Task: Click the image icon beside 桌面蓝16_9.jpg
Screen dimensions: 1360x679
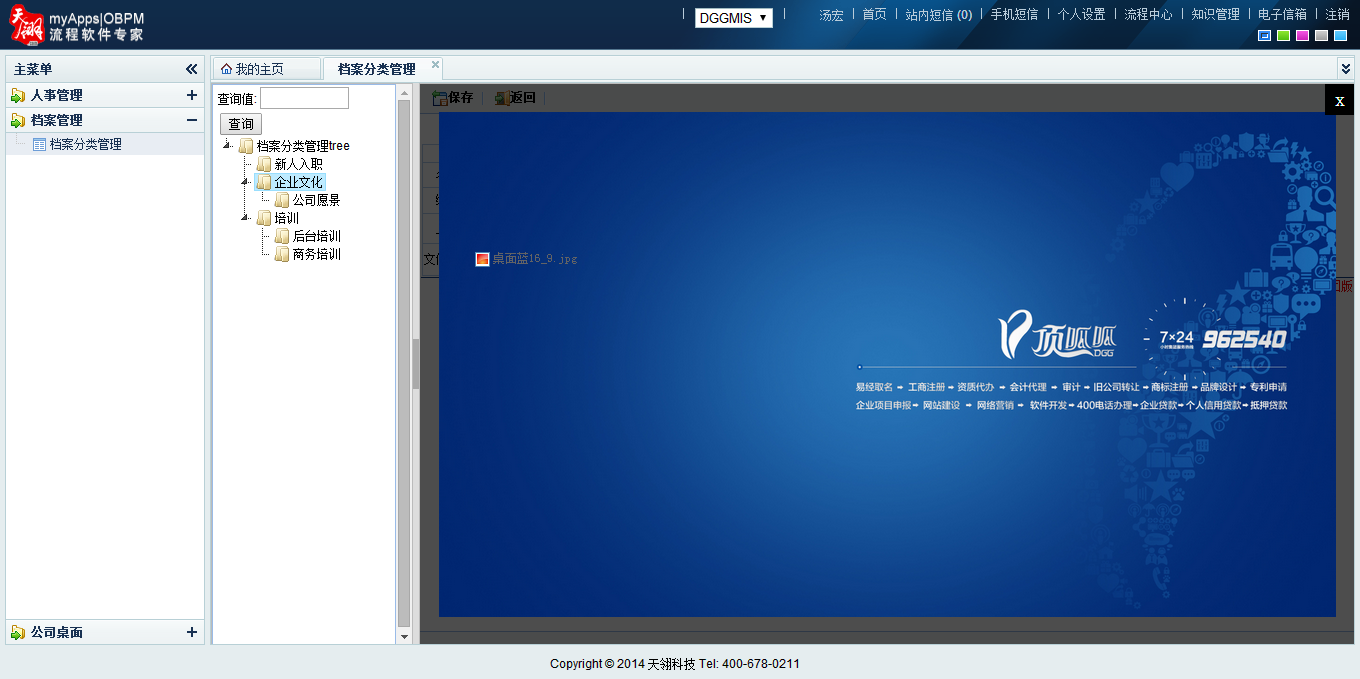Action: [x=482, y=259]
